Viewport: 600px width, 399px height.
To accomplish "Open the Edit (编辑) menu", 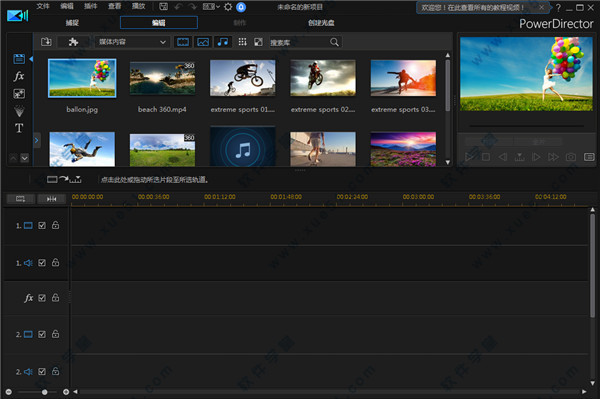I will coord(67,6).
